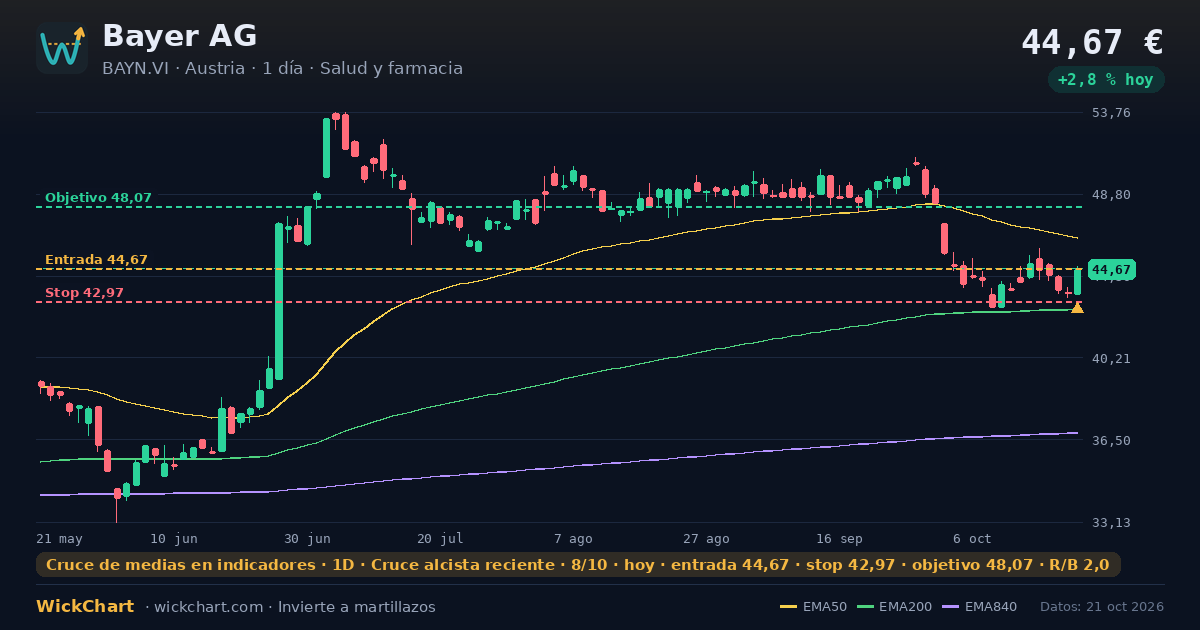Screen dimensions: 1200x630
Task: Click the 27 ago date label
Action: point(706,538)
